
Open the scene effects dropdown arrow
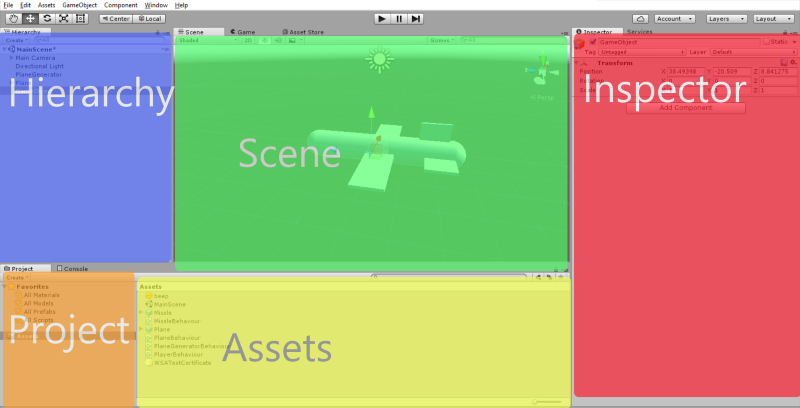tap(301, 40)
